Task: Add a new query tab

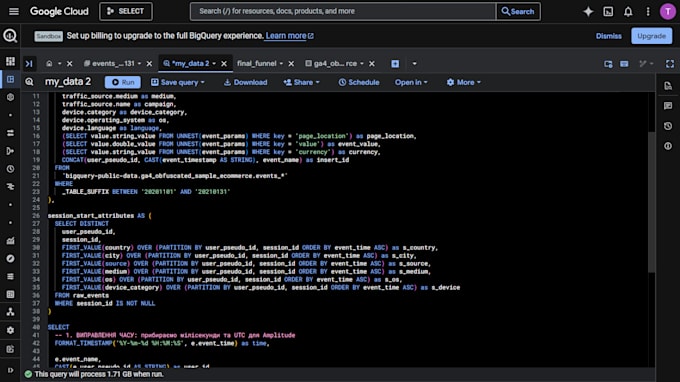Action: 395,64
